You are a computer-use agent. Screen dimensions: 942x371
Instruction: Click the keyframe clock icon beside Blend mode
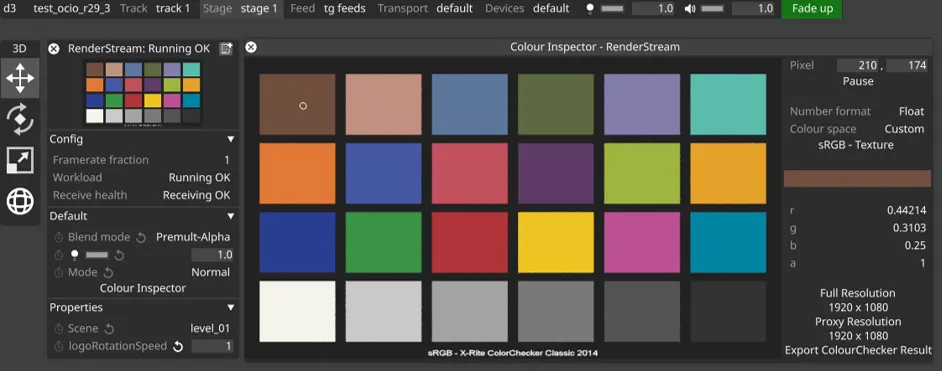click(x=59, y=237)
